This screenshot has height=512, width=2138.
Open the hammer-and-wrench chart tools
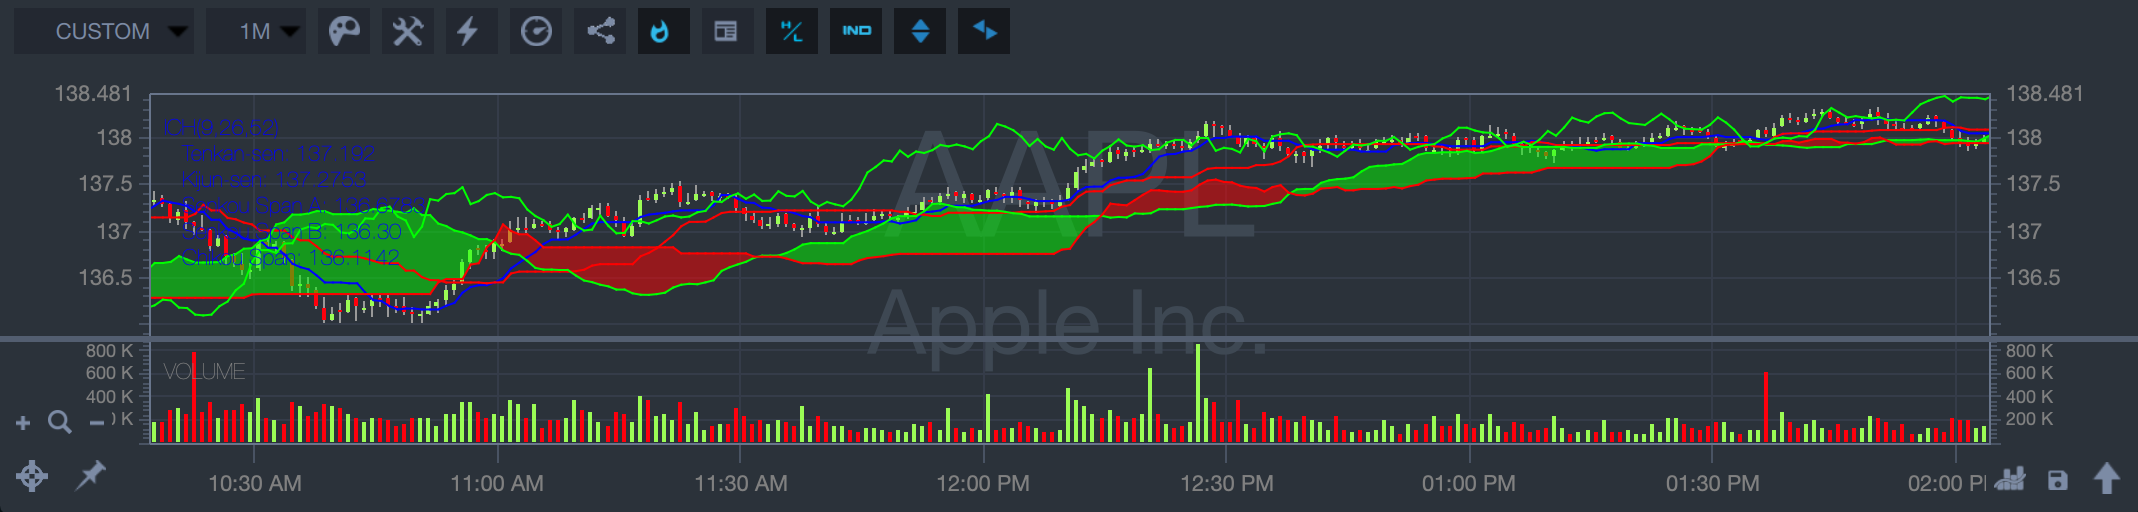click(x=408, y=32)
